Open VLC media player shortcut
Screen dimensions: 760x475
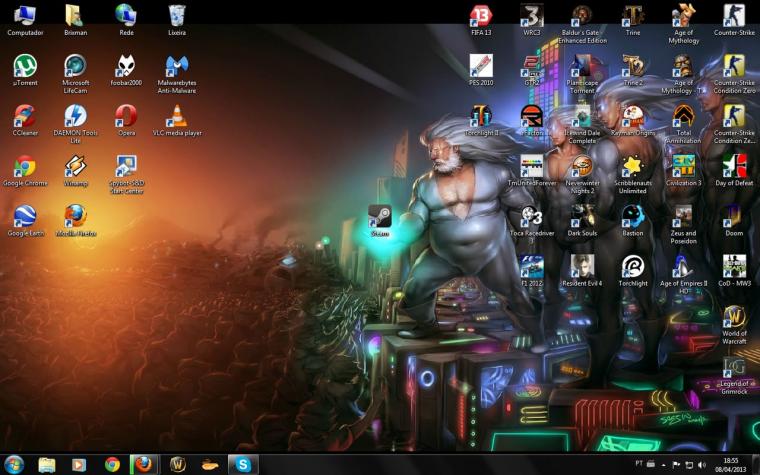(x=177, y=120)
